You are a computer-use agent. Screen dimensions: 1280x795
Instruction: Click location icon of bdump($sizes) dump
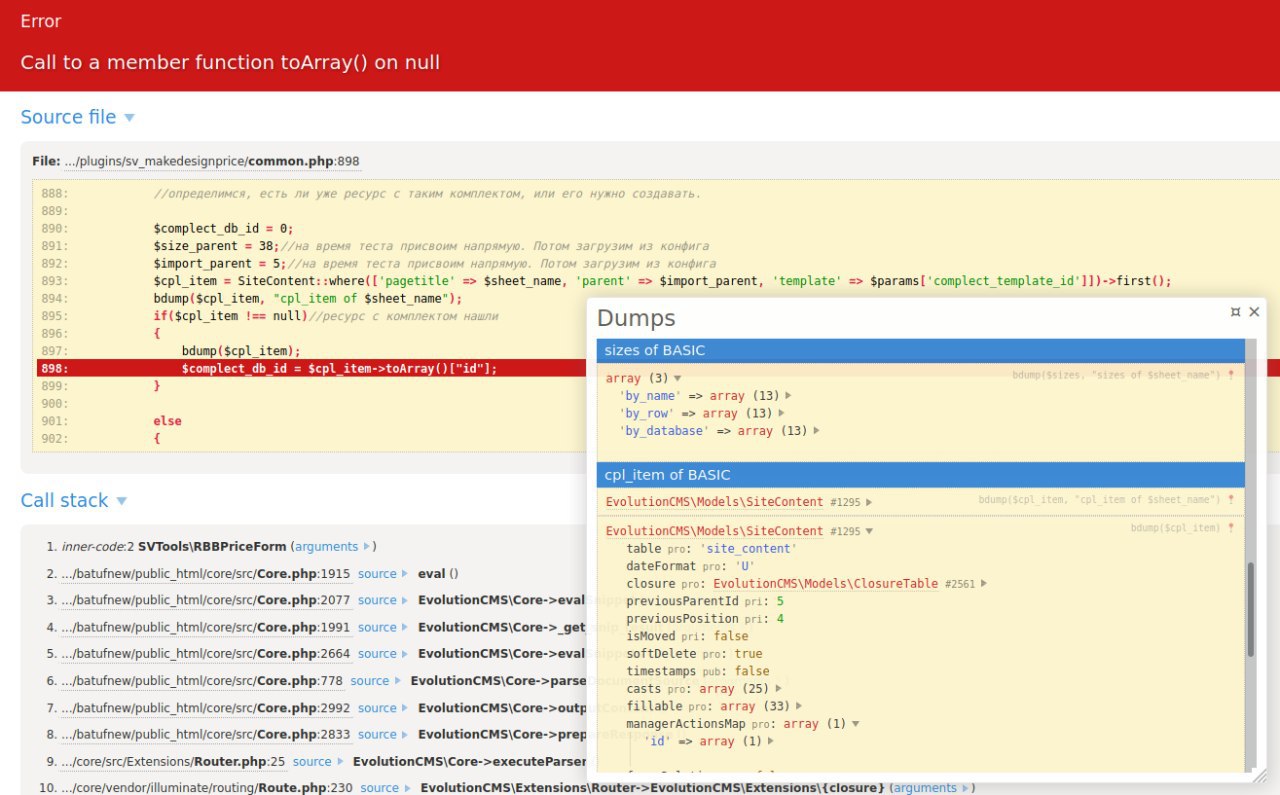pos(1231,374)
